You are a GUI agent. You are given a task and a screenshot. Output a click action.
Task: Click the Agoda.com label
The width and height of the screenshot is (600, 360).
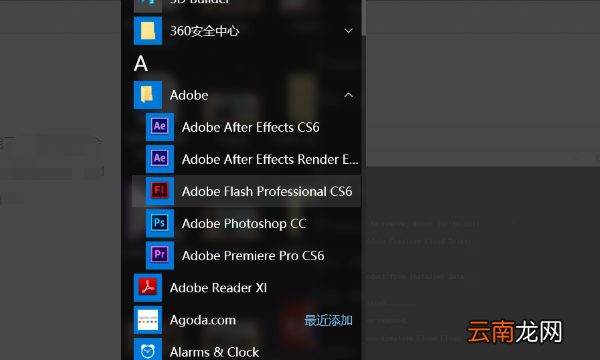pos(203,320)
